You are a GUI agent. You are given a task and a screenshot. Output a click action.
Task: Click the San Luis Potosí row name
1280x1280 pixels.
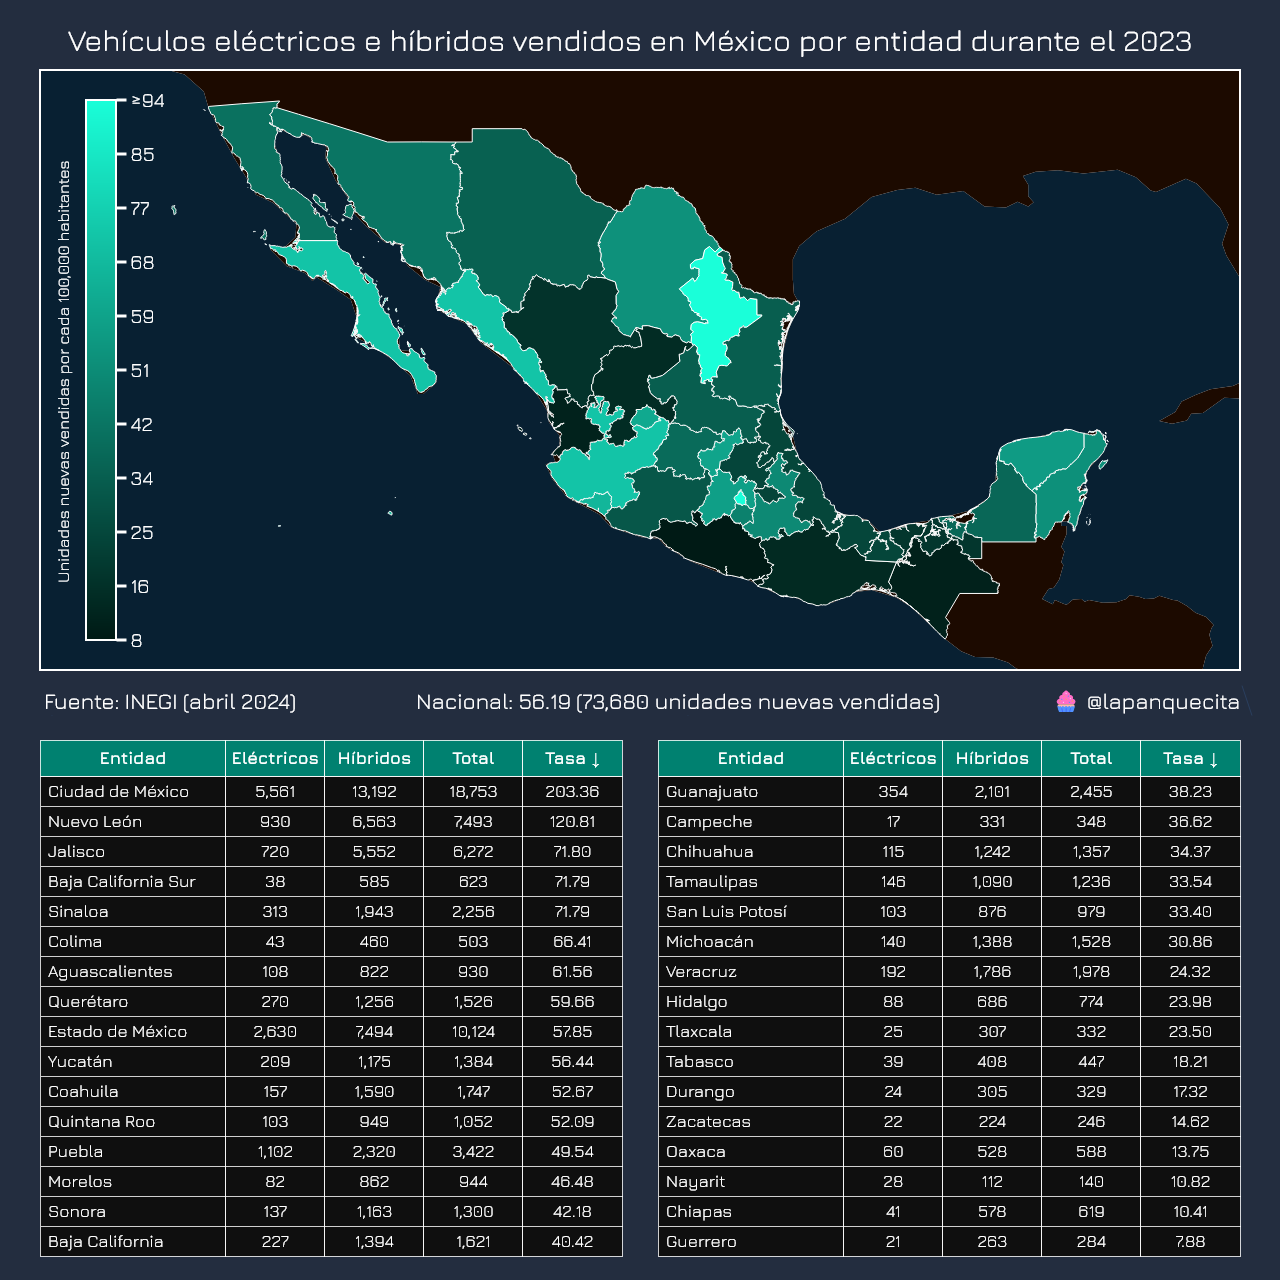[727, 911]
